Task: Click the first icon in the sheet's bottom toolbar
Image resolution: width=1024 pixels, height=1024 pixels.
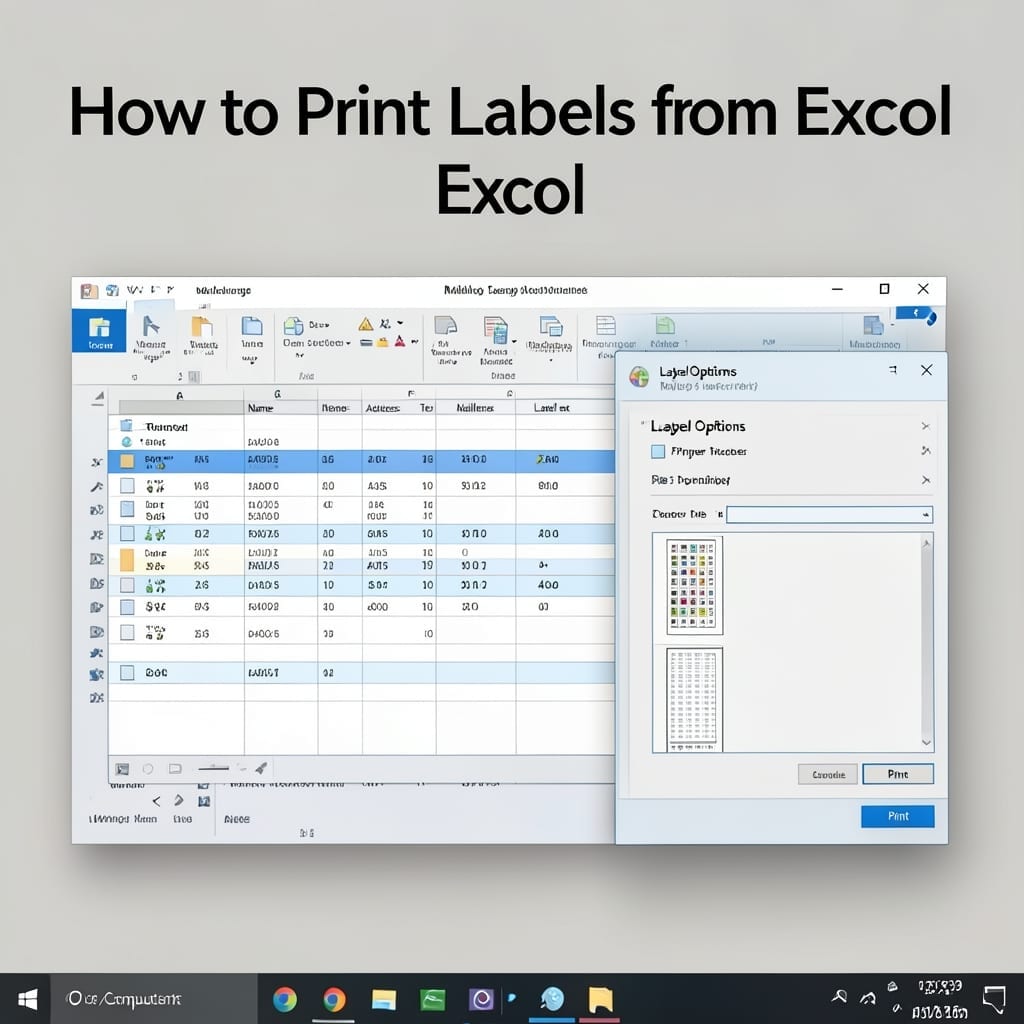Action: coord(122,769)
